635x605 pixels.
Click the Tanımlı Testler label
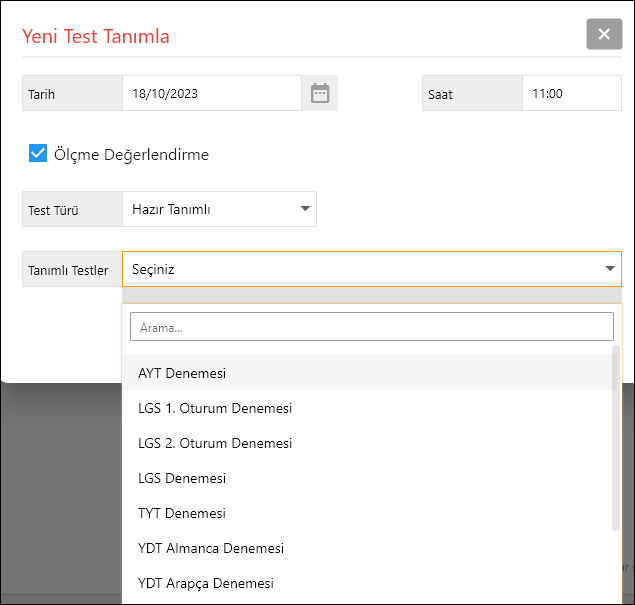(68, 270)
